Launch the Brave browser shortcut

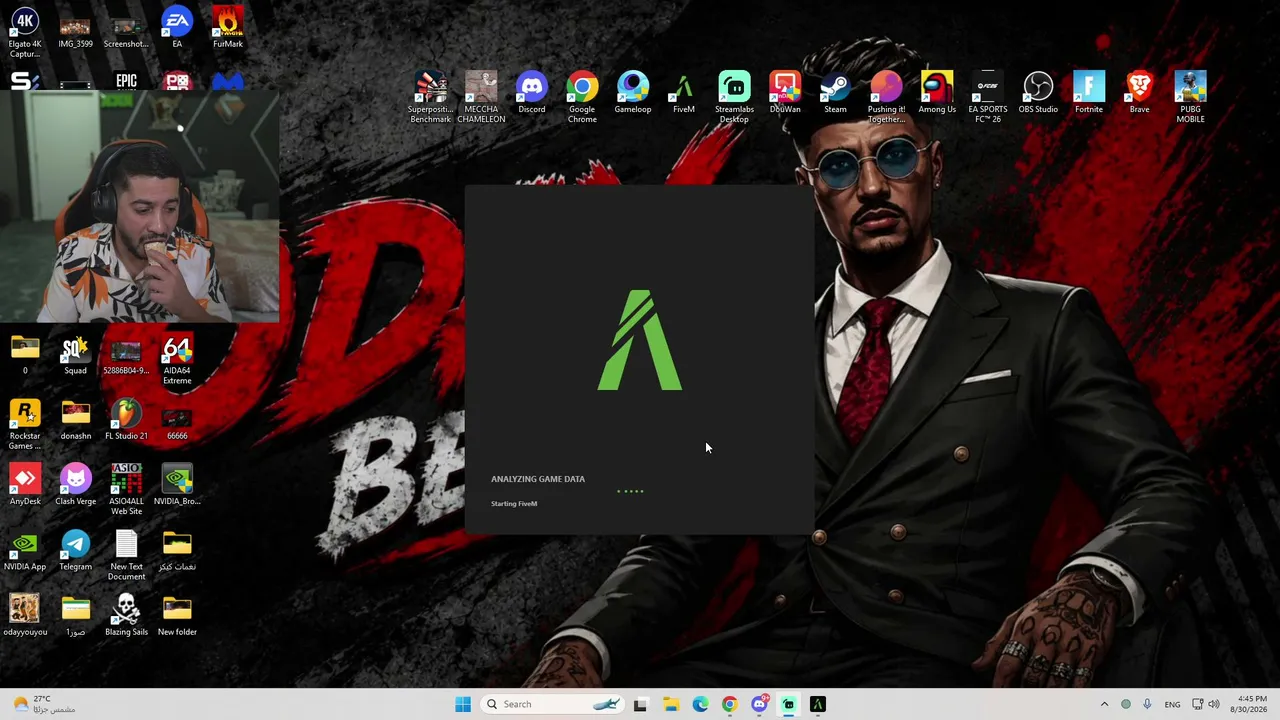tap(1139, 92)
